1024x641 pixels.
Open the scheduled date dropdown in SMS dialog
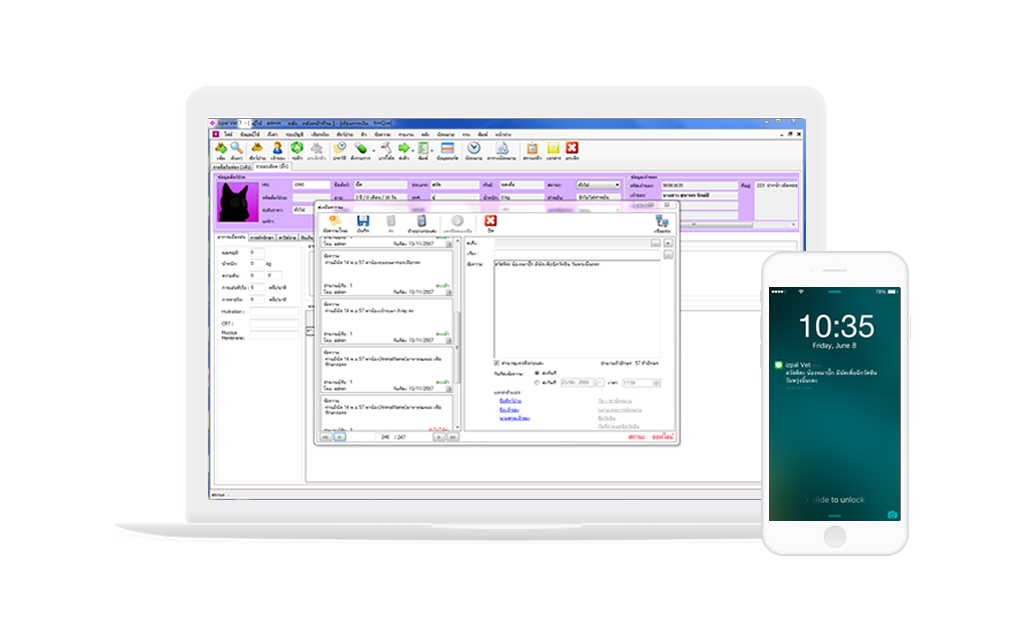point(600,383)
